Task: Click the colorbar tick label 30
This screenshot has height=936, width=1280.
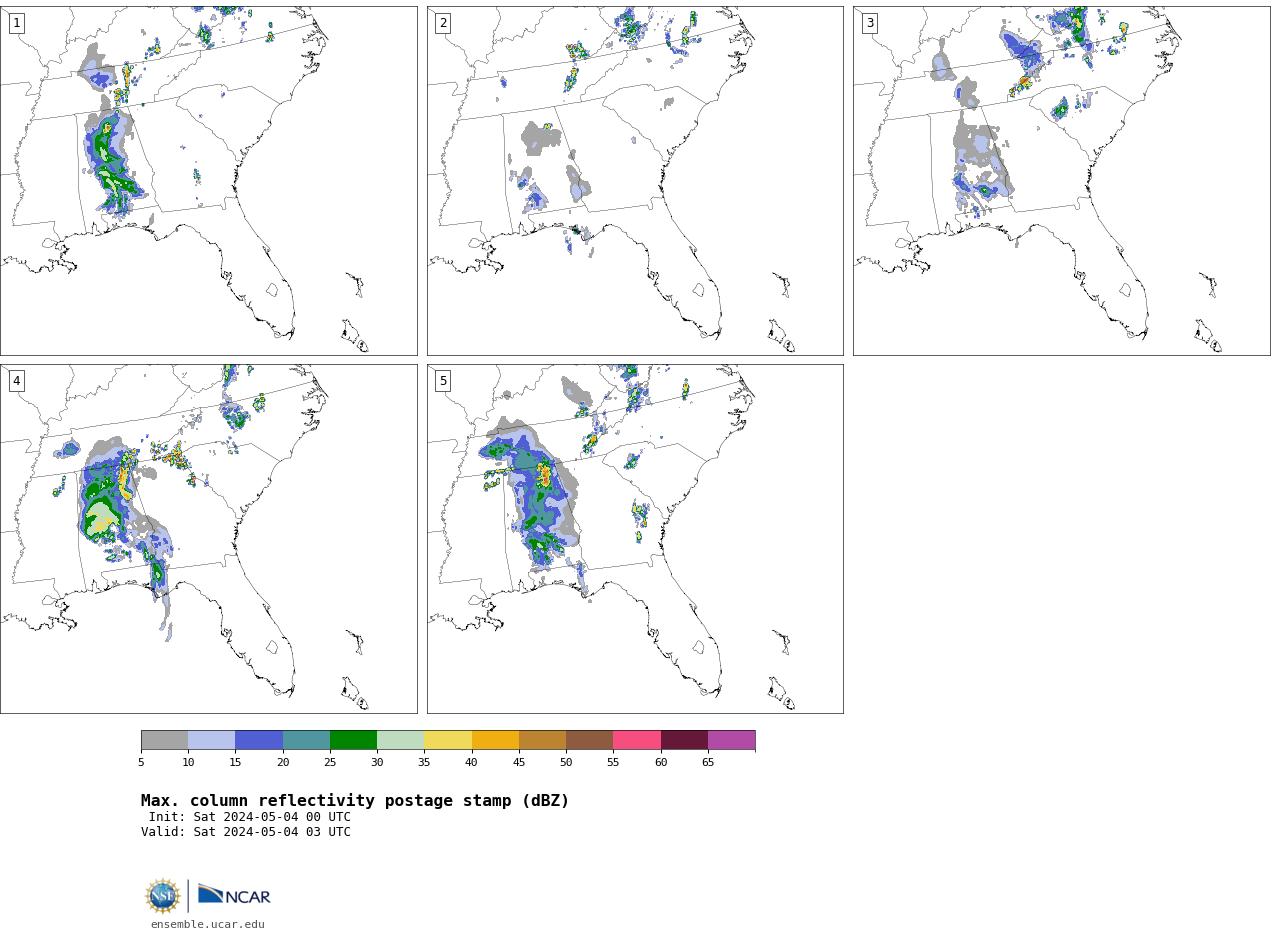Action: pos(377,763)
